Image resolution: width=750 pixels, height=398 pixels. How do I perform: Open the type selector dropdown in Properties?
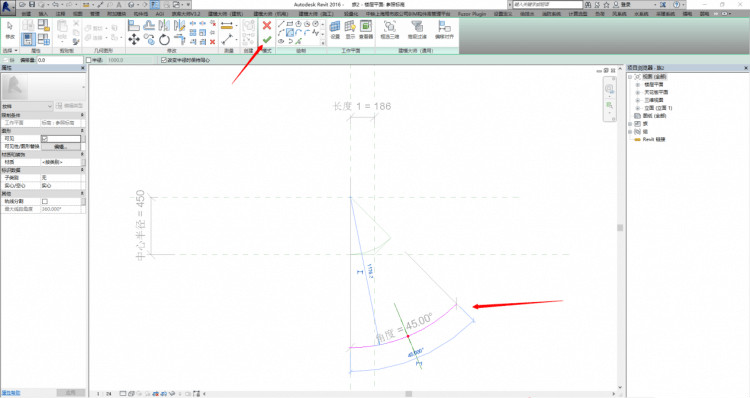pos(27,106)
